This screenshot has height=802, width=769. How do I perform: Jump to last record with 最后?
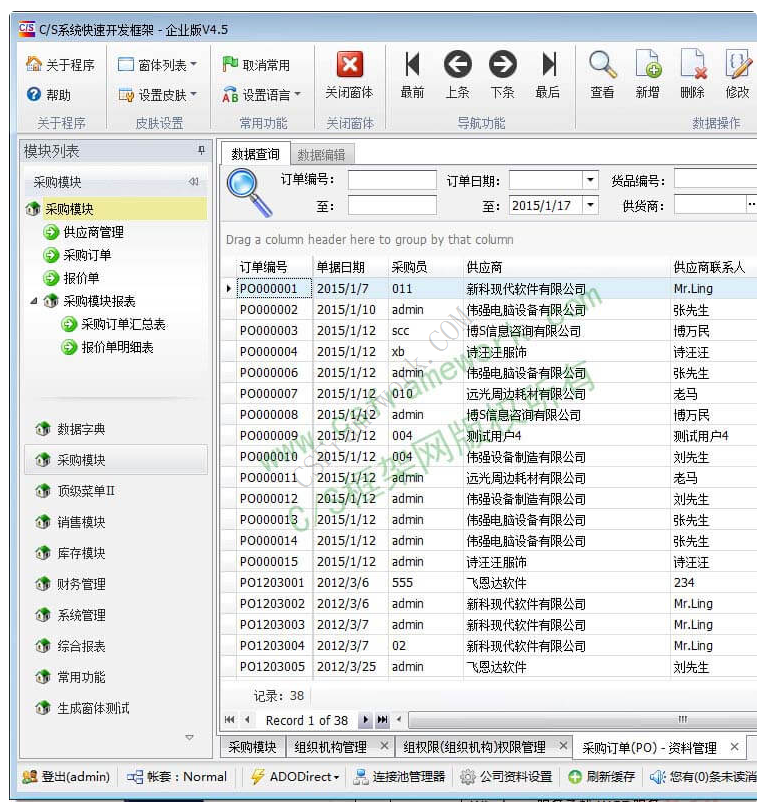pos(547,75)
